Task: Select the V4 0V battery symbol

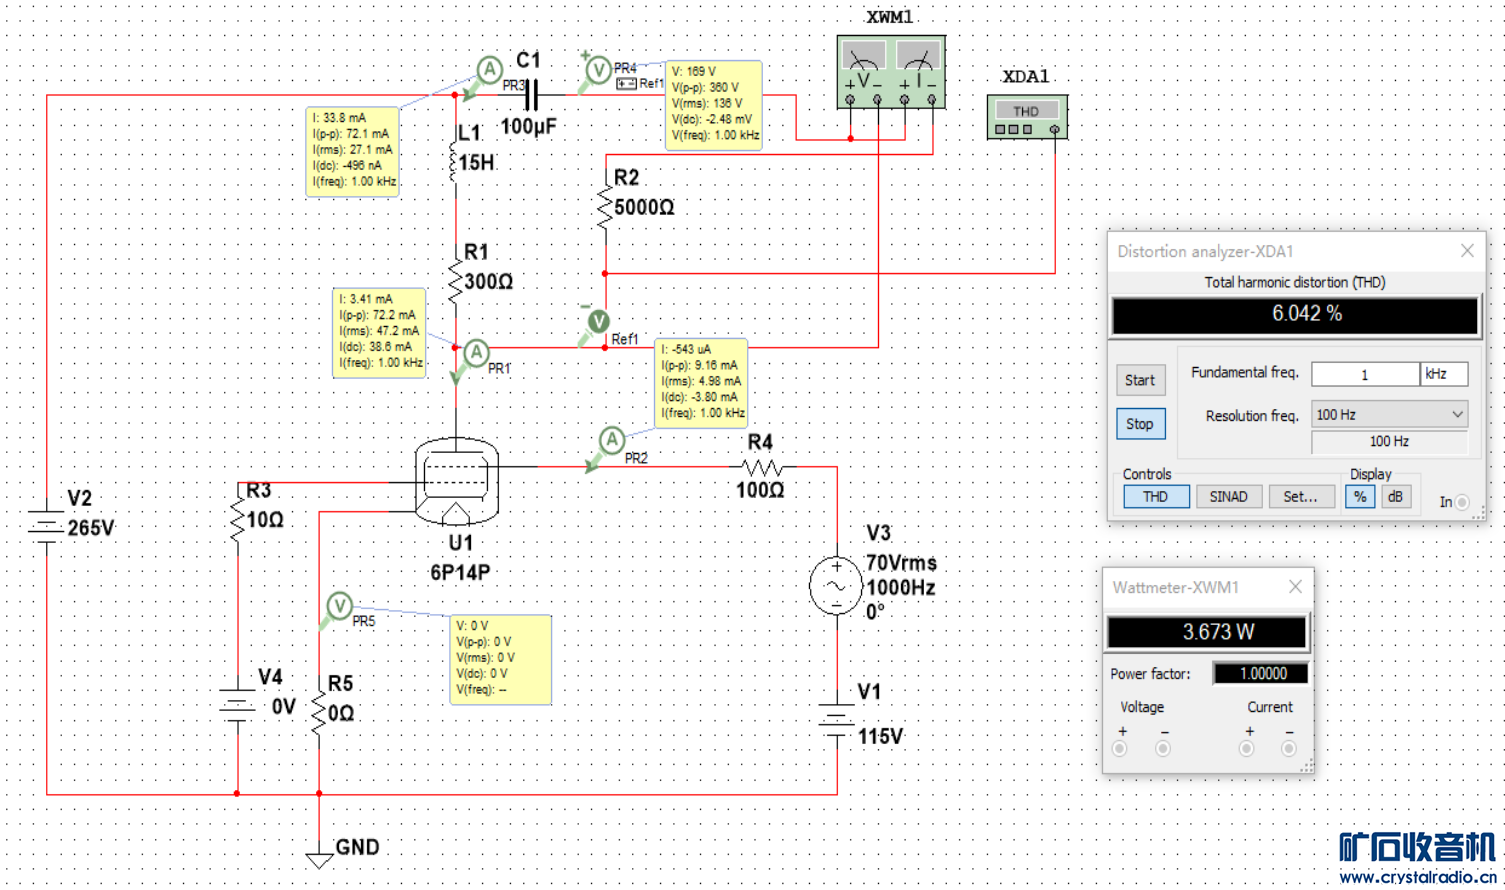Action: coord(237,705)
